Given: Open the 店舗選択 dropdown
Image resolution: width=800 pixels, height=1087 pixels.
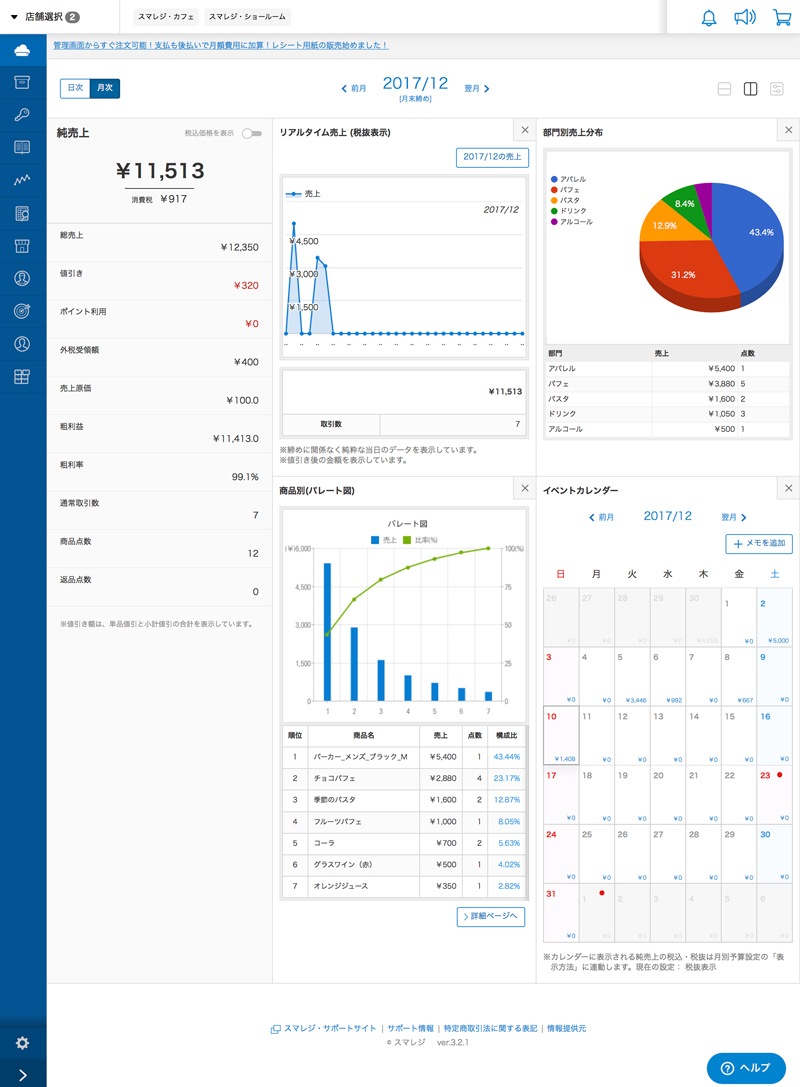Looking at the screenshot, I should coord(45,17).
